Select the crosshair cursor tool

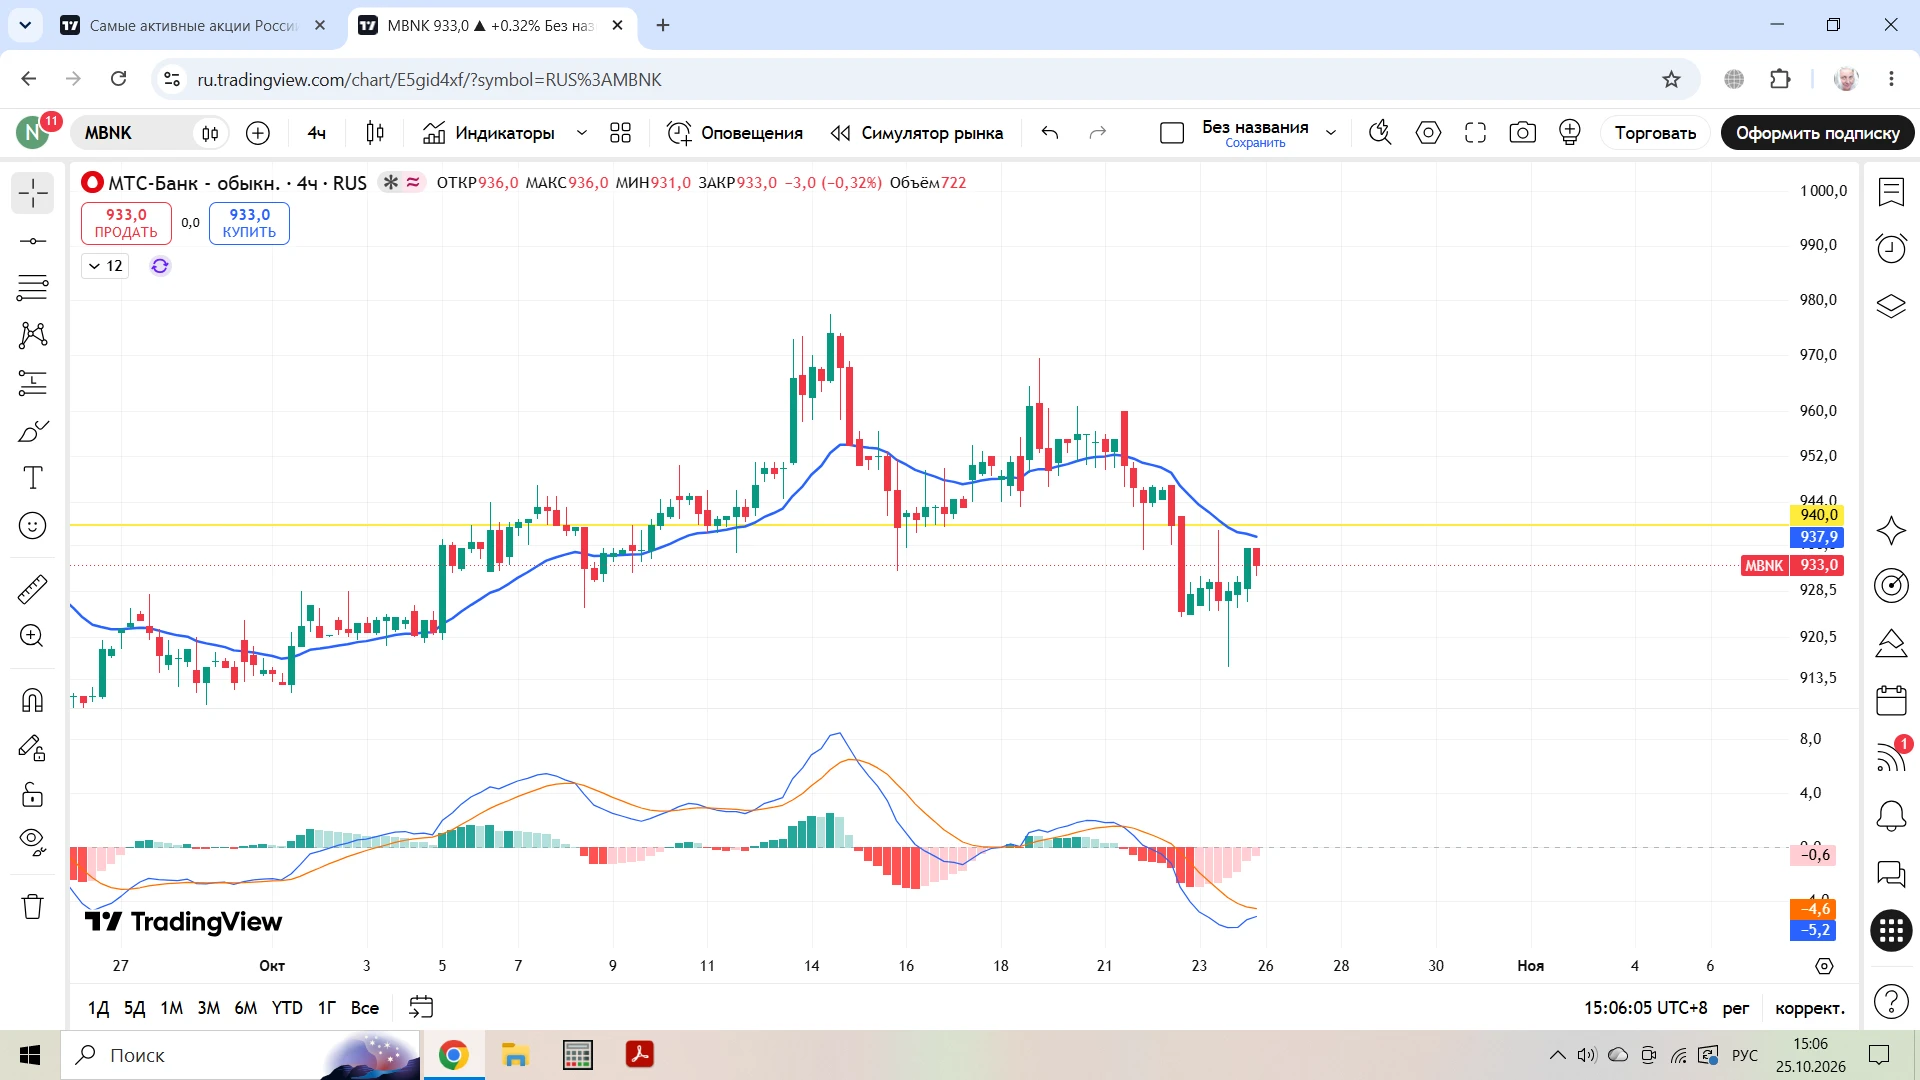(32, 193)
